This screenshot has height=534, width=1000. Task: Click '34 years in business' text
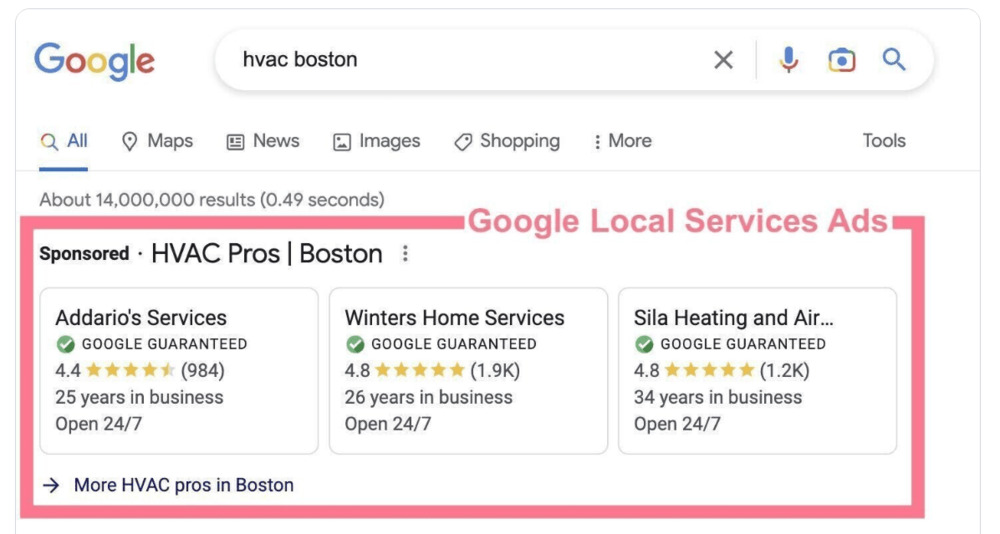(718, 397)
